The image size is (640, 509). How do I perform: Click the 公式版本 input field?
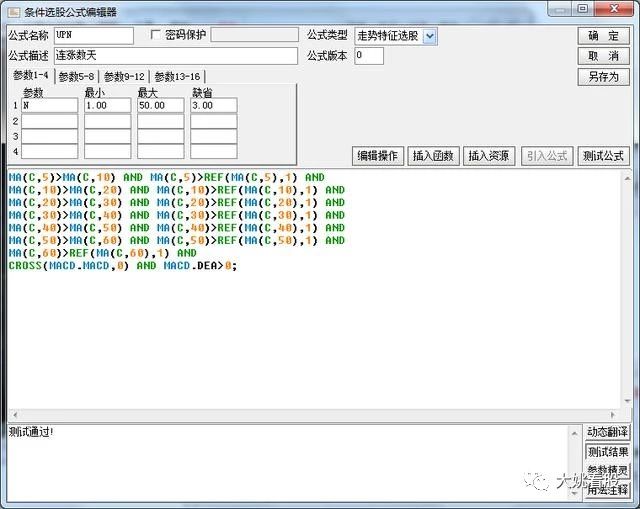point(369,56)
